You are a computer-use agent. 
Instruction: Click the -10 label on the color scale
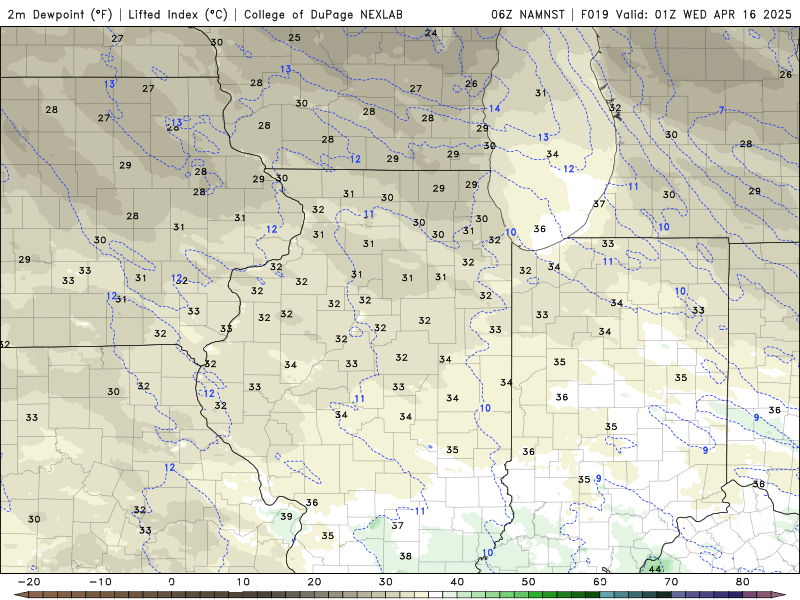point(100,582)
